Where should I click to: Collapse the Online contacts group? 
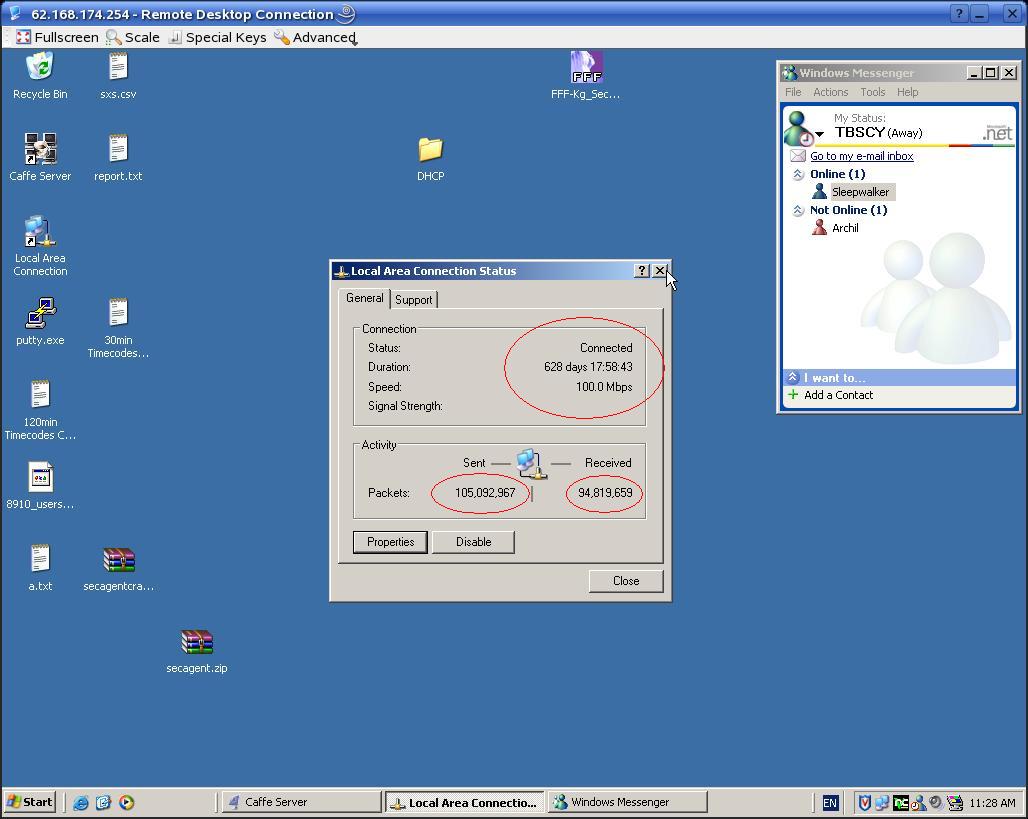click(798, 174)
